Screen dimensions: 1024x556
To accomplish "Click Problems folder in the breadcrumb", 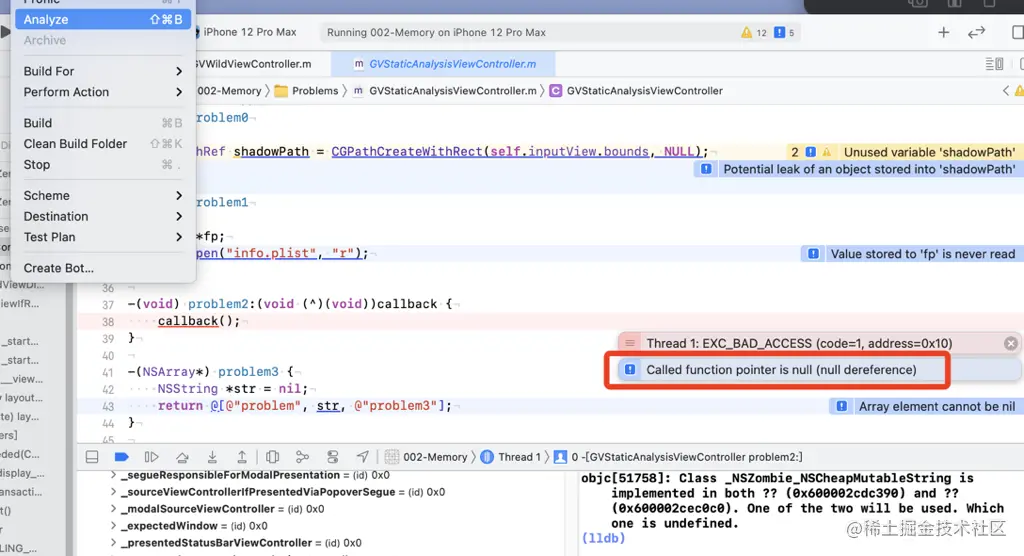I will pos(306,91).
